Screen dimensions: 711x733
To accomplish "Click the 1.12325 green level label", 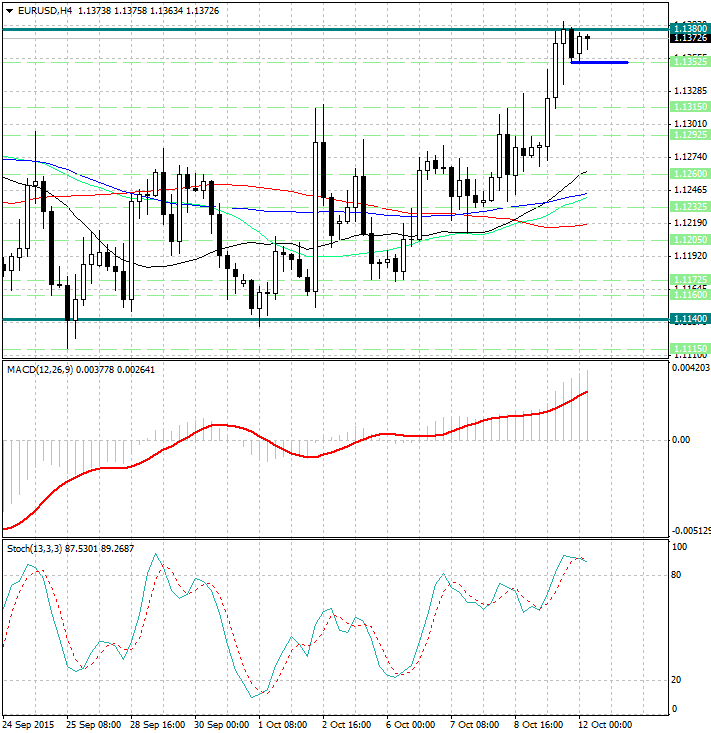I will [x=690, y=206].
